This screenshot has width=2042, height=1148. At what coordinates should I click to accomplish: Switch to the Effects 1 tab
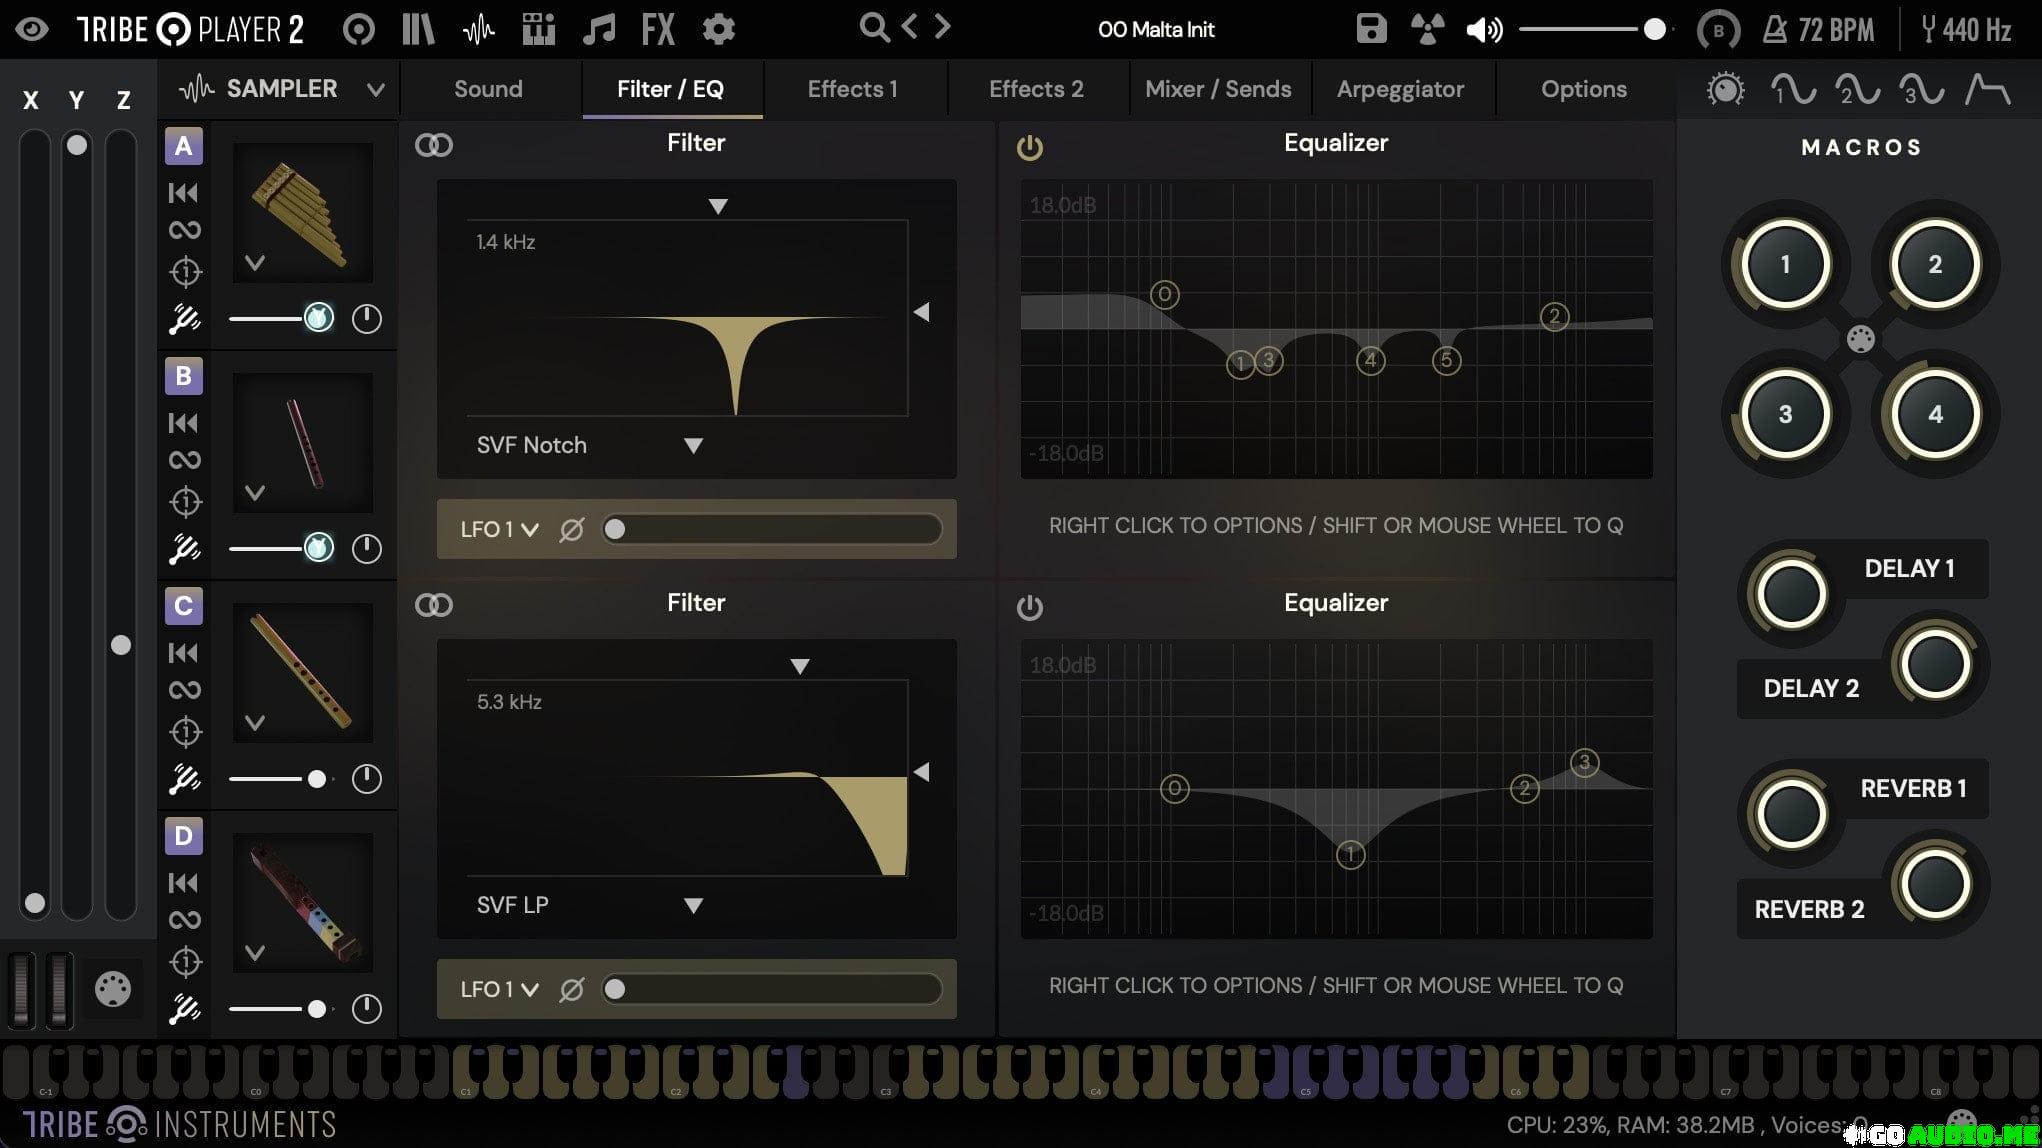[x=852, y=89]
